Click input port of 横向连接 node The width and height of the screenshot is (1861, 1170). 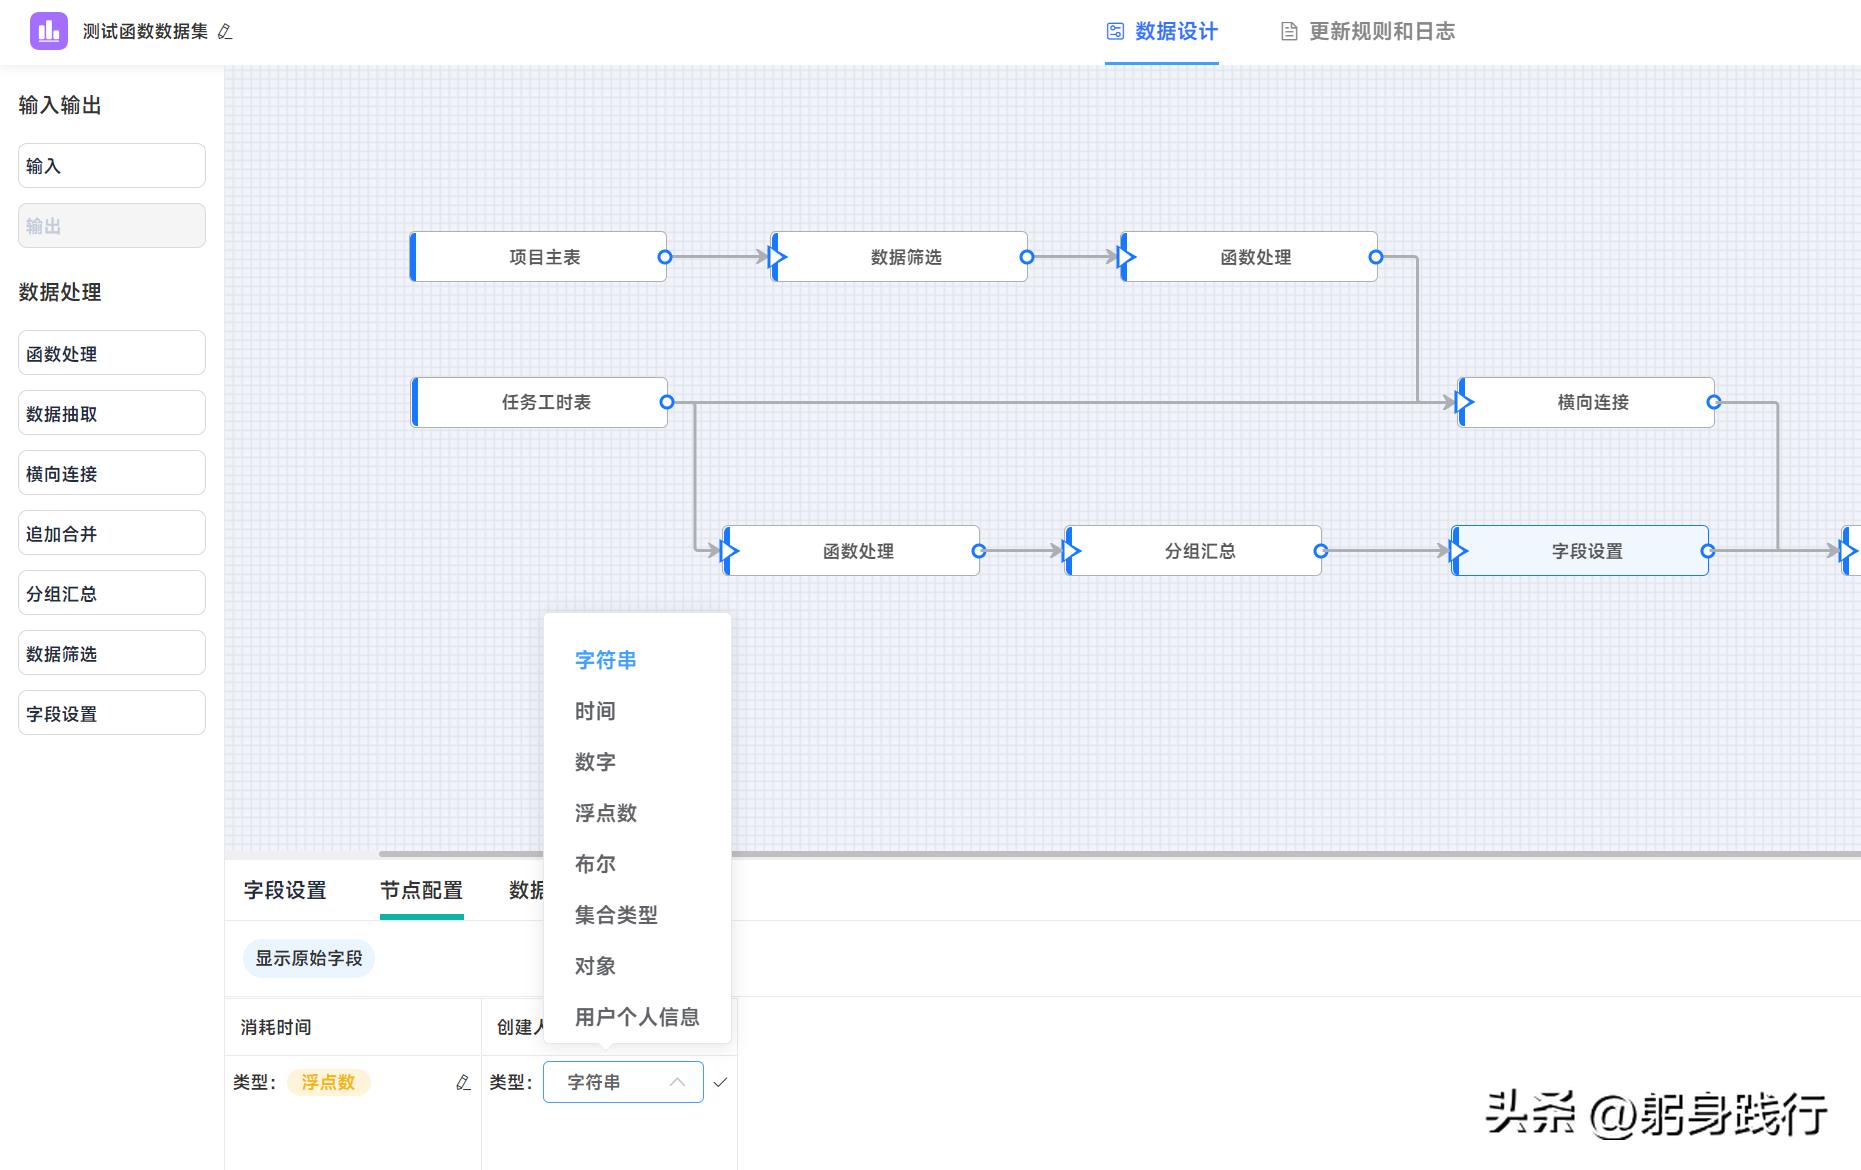1464,402
